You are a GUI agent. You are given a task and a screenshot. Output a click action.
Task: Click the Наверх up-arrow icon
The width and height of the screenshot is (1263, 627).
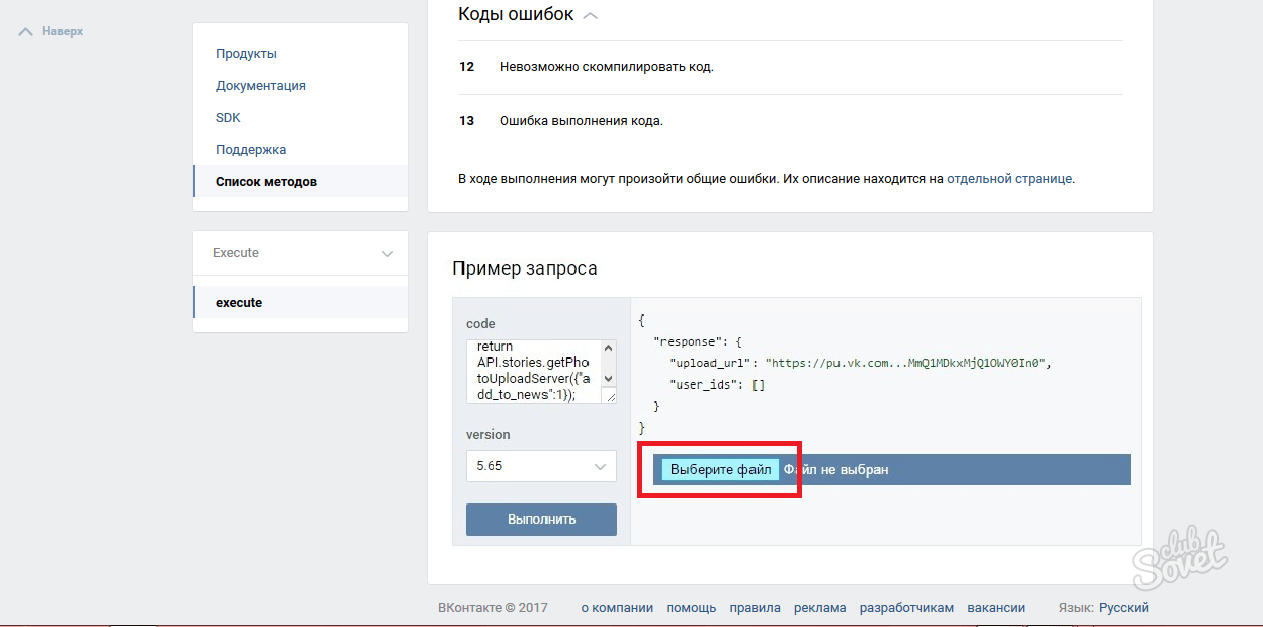(26, 32)
